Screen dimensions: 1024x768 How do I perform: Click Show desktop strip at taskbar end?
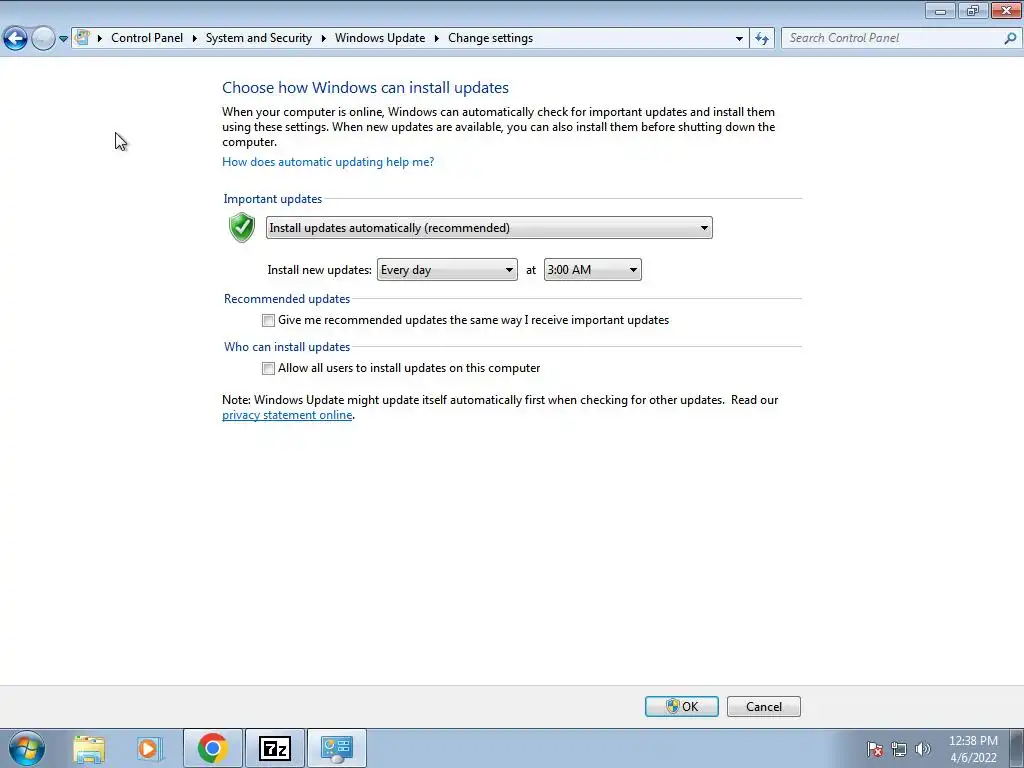[x=1017, y=748]
